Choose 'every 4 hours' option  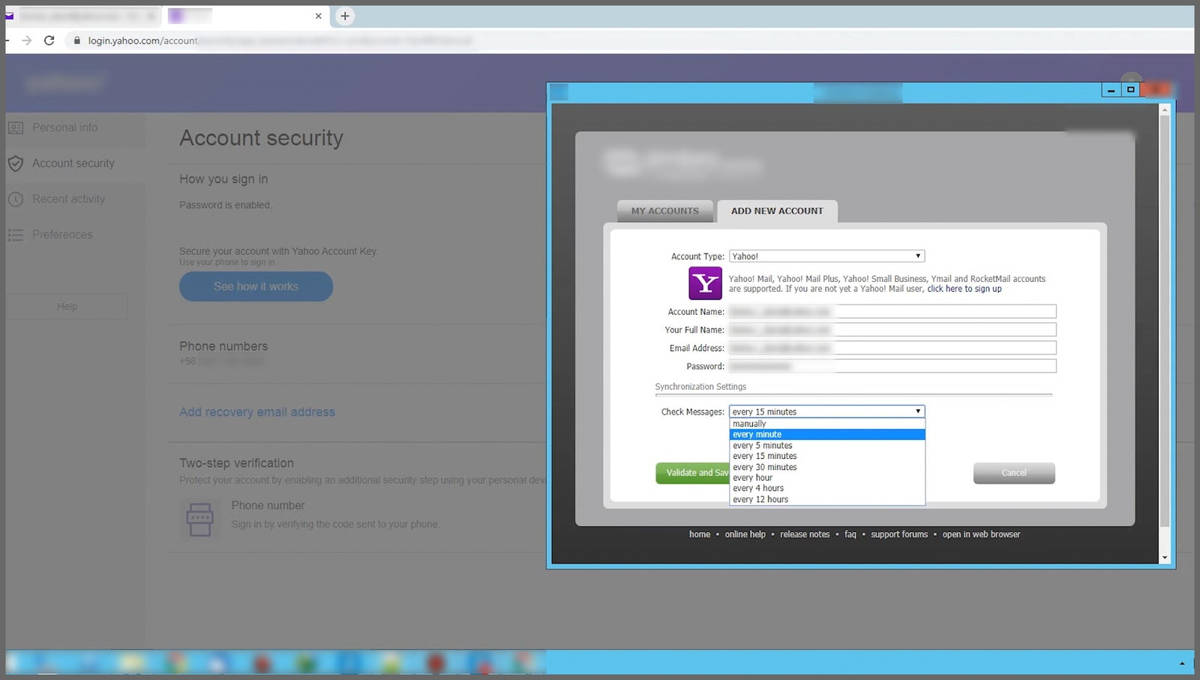(827, 488)
